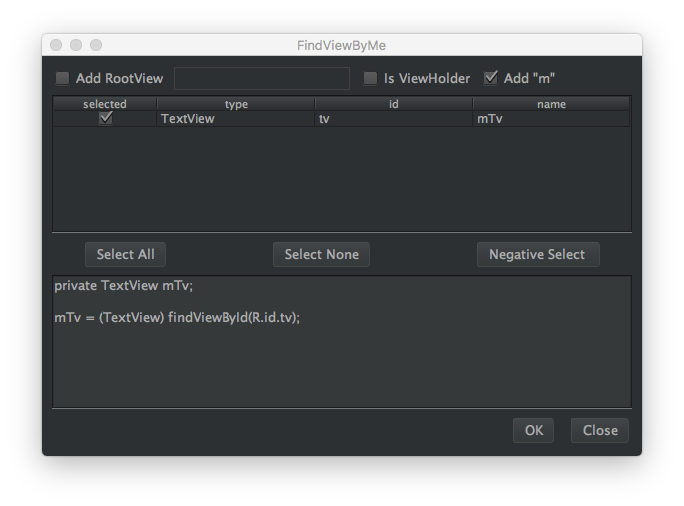Click the "type" column header
The height and width of the screenshot is (506, 684).
236,104
